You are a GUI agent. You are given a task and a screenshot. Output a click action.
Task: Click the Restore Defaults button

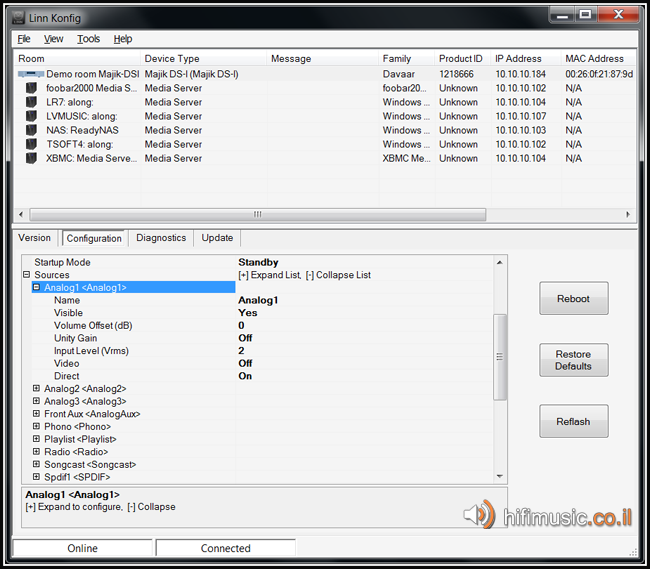coord(574,360)
